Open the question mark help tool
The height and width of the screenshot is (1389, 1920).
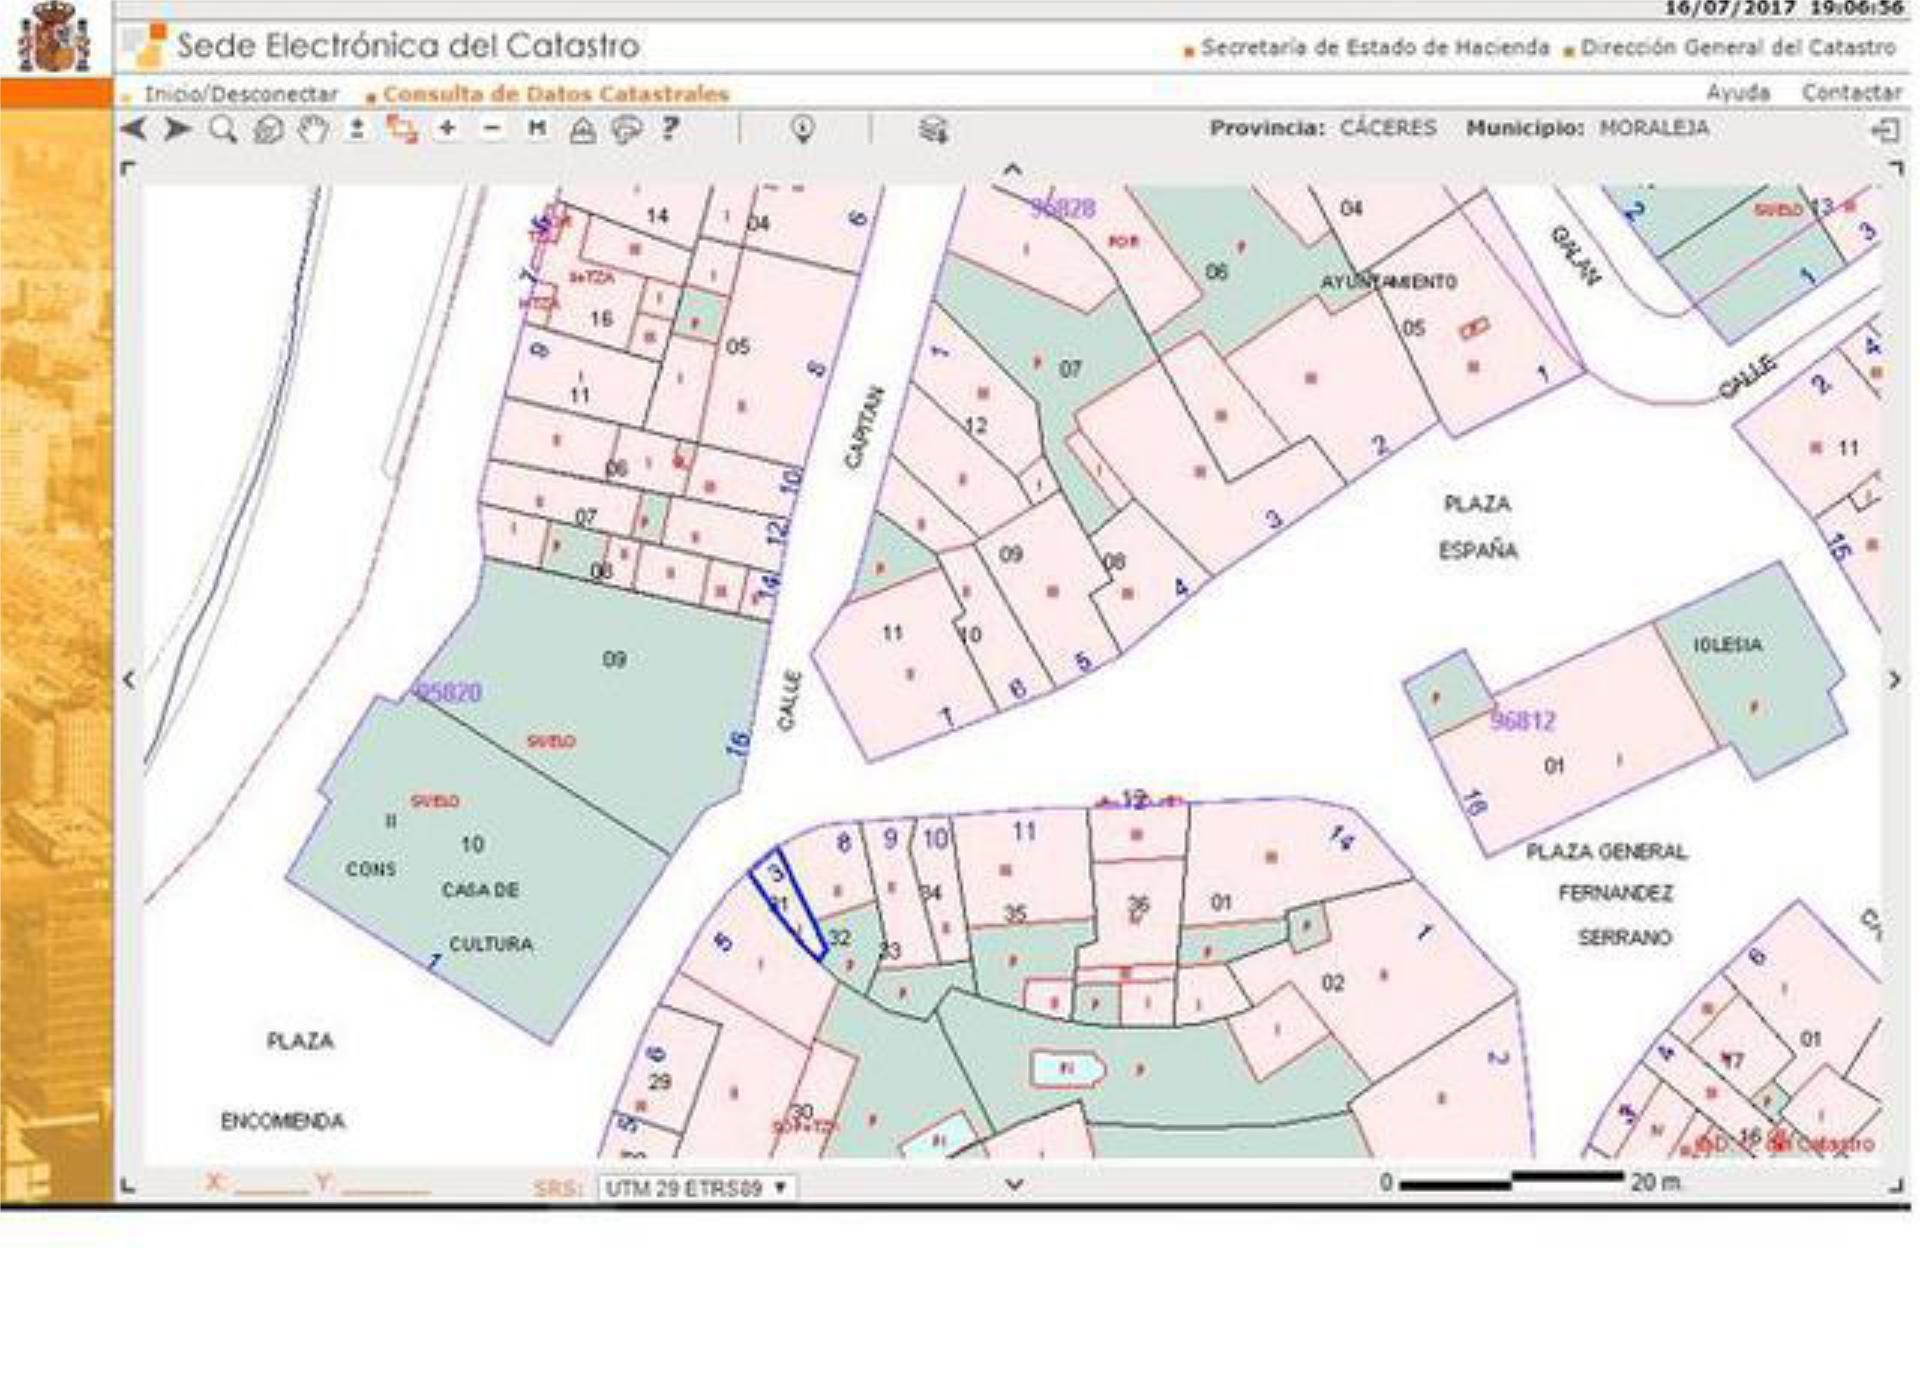point(670,128)
